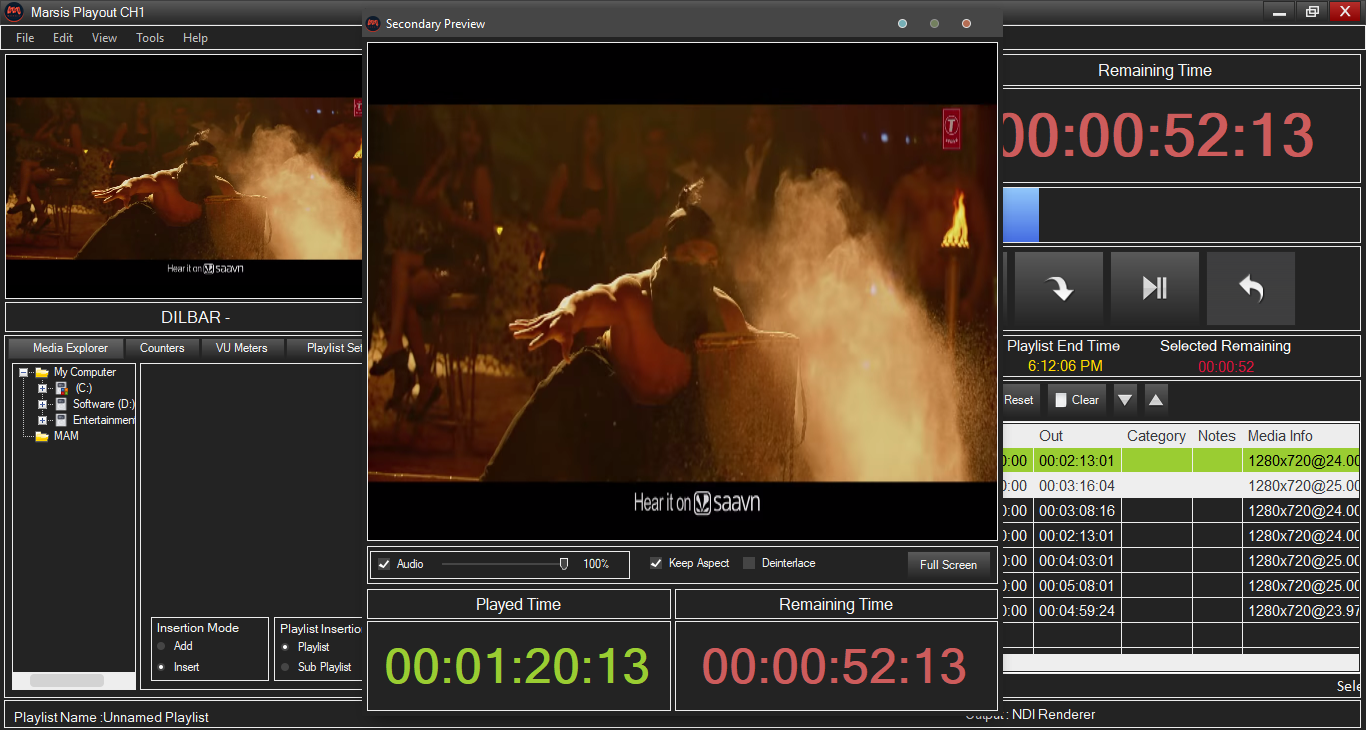
Task: Click the Secondary Preview window logo icon
Action: [373, 23]
